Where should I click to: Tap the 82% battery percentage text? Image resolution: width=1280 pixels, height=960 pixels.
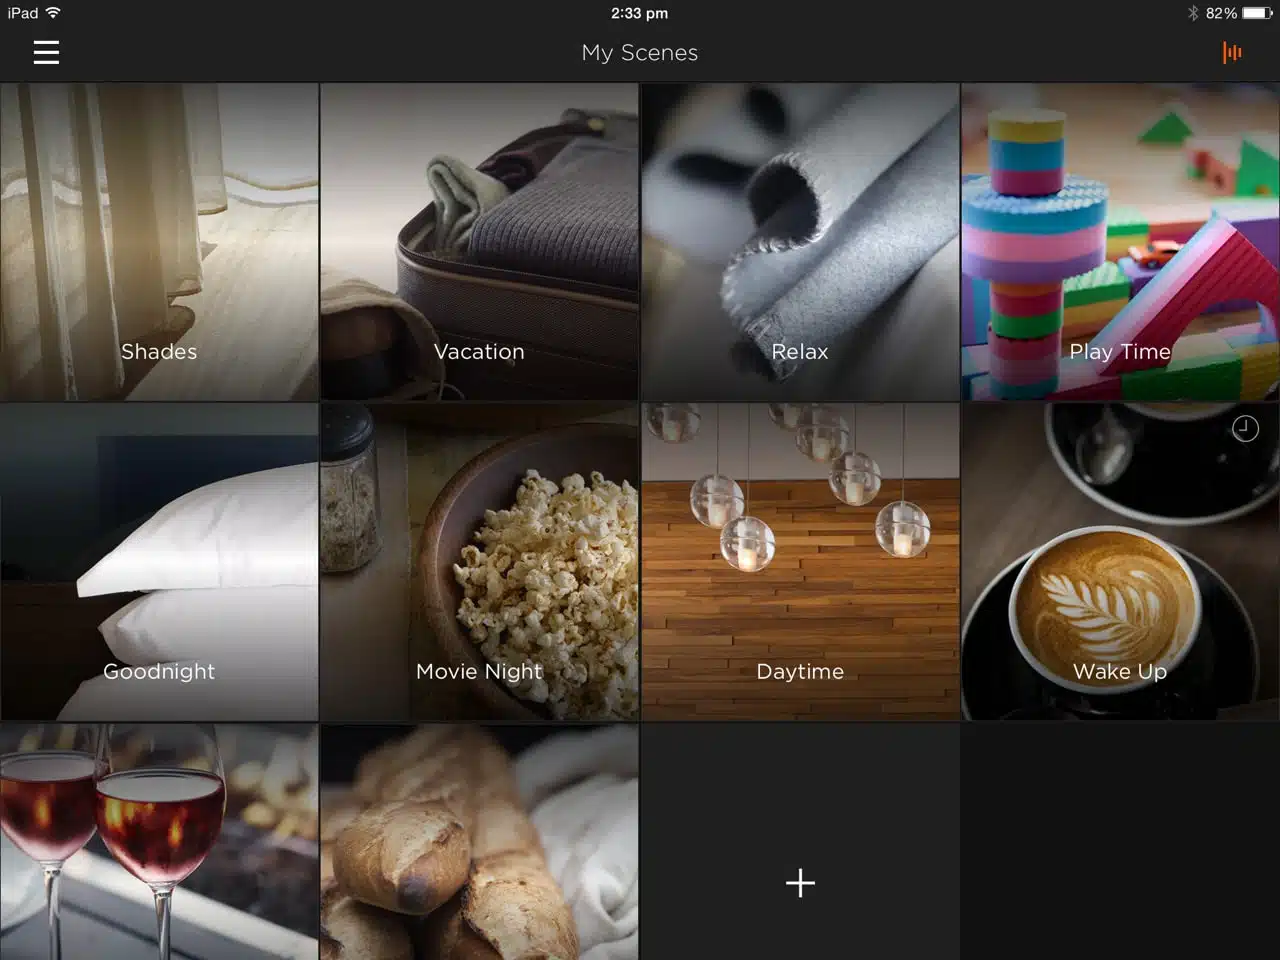(x=1221, y=13)
